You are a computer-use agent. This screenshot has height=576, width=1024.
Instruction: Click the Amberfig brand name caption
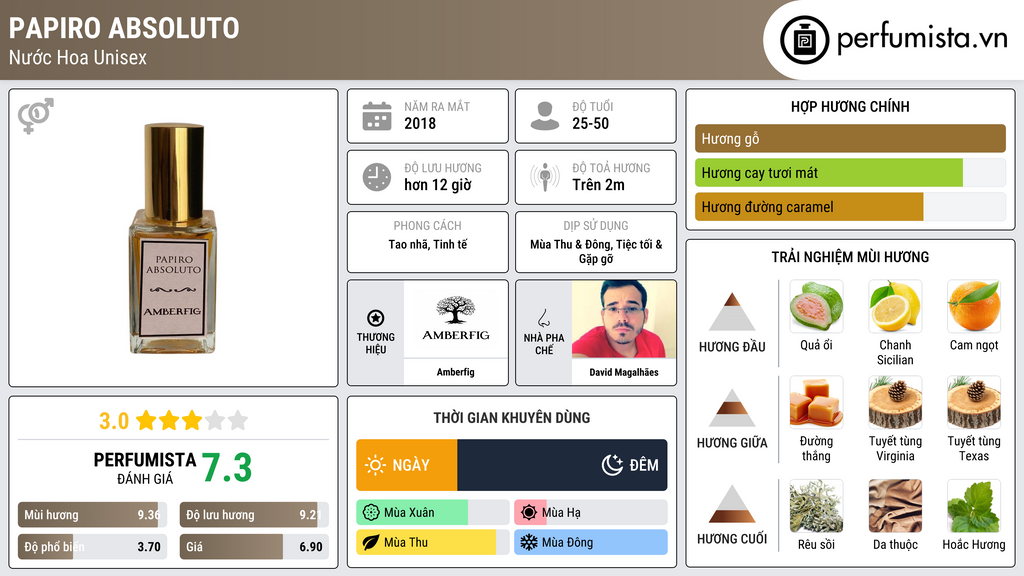point(456,372)
